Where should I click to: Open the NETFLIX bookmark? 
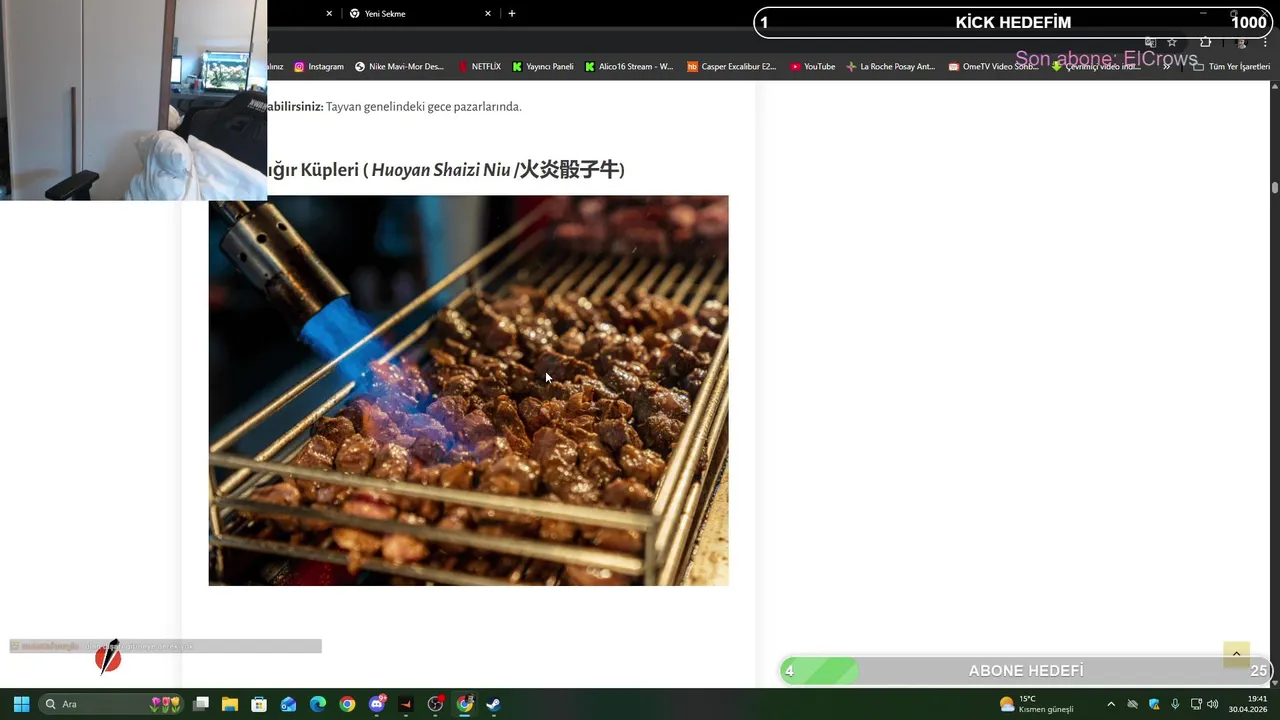pos(480,67)
